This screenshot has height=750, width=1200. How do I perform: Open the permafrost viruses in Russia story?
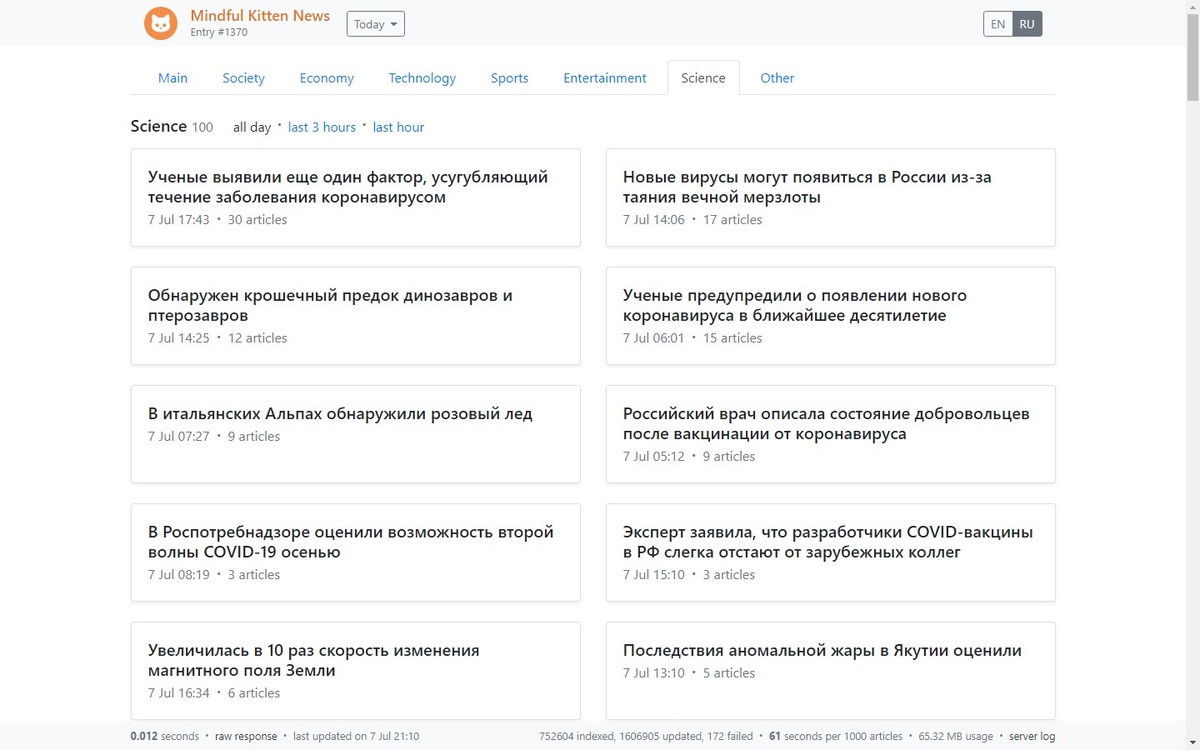pyautogui.click(x=807, y=187)
